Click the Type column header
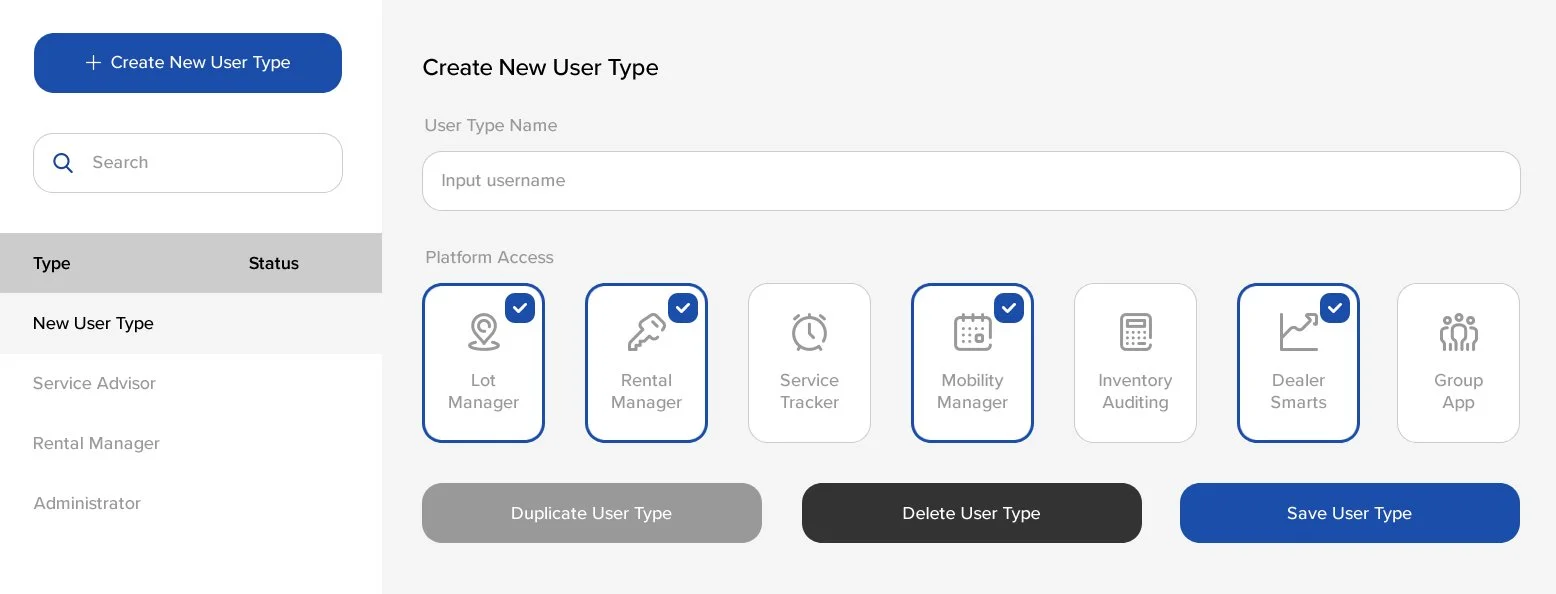1556x594 pixels. tap(52, 264)
